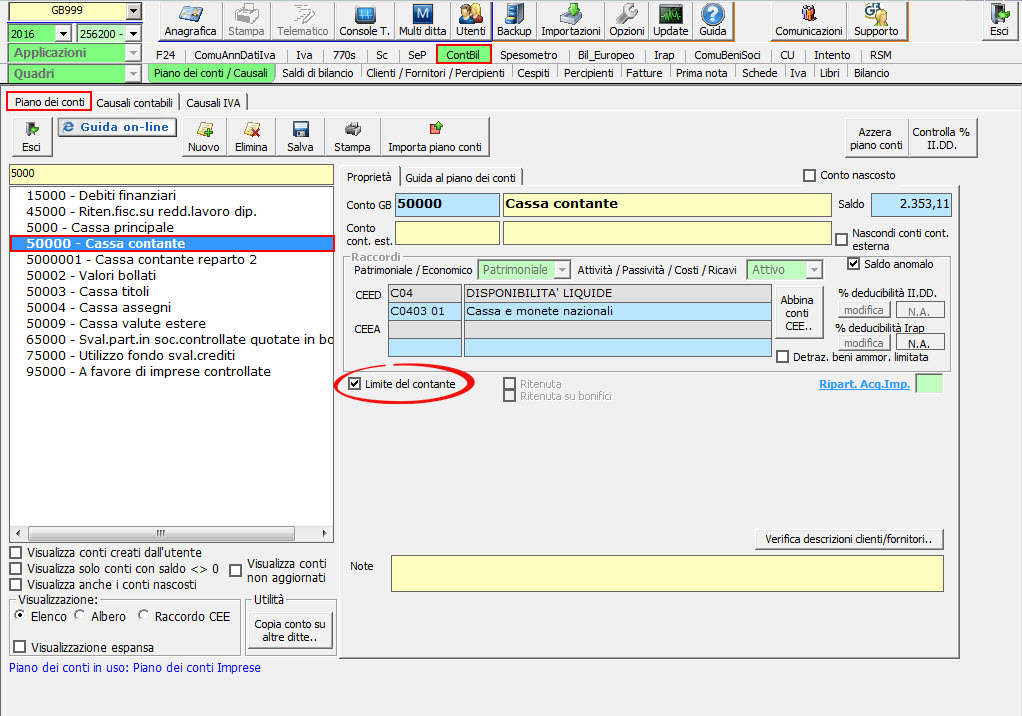Open the Utenti users icon
The image size is (1022, 716).
(471, 21)
